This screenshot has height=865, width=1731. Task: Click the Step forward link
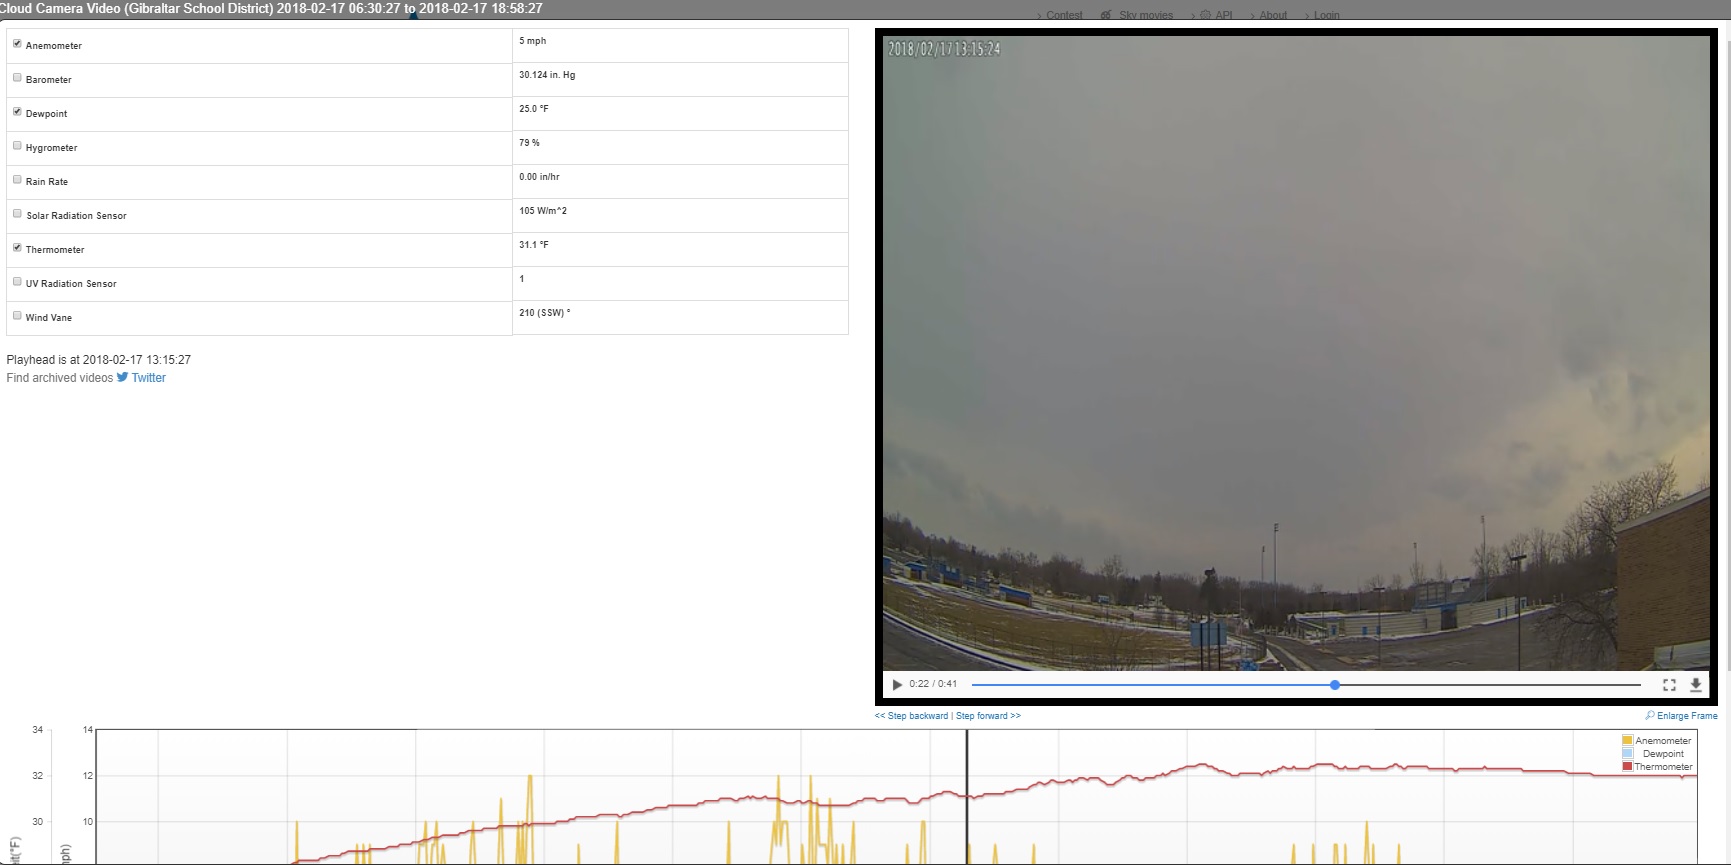point(988,716)
